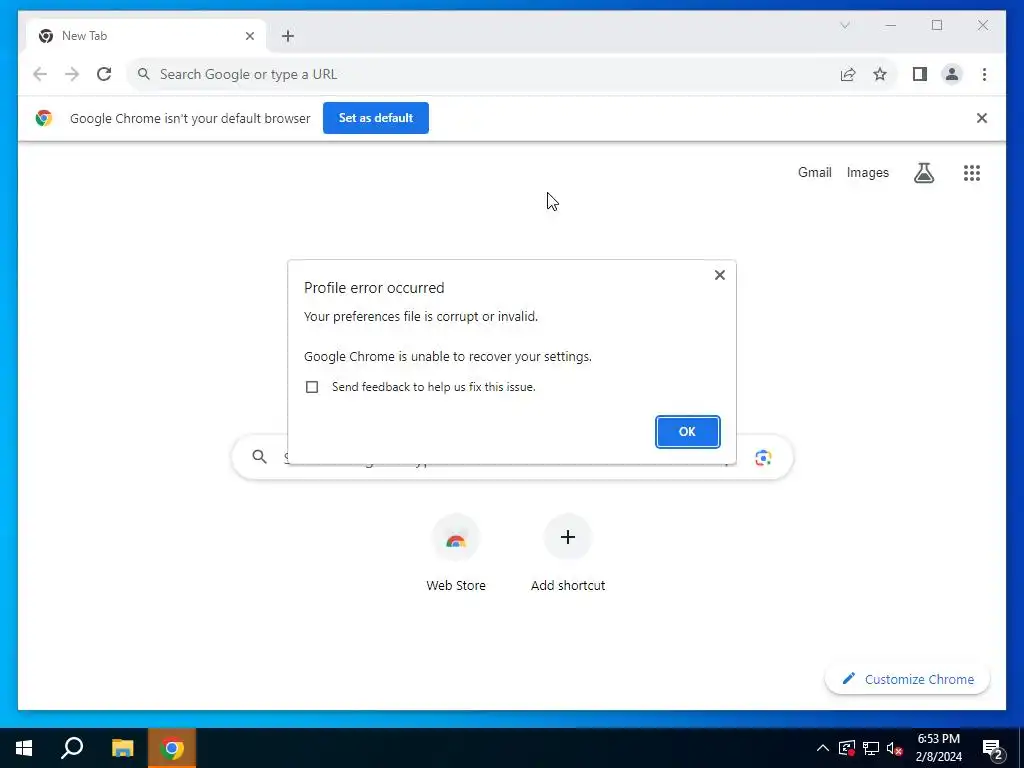Click the taskbar clock showing 6:53 PM
1024x768 pixels.
point(938,748)
